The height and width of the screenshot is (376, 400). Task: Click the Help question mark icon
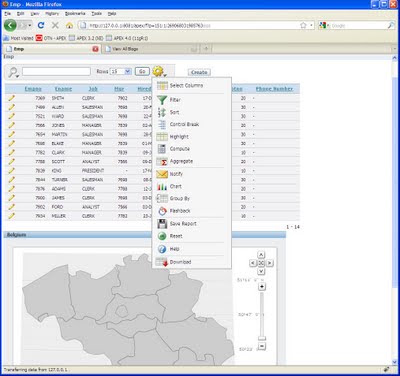162,249
